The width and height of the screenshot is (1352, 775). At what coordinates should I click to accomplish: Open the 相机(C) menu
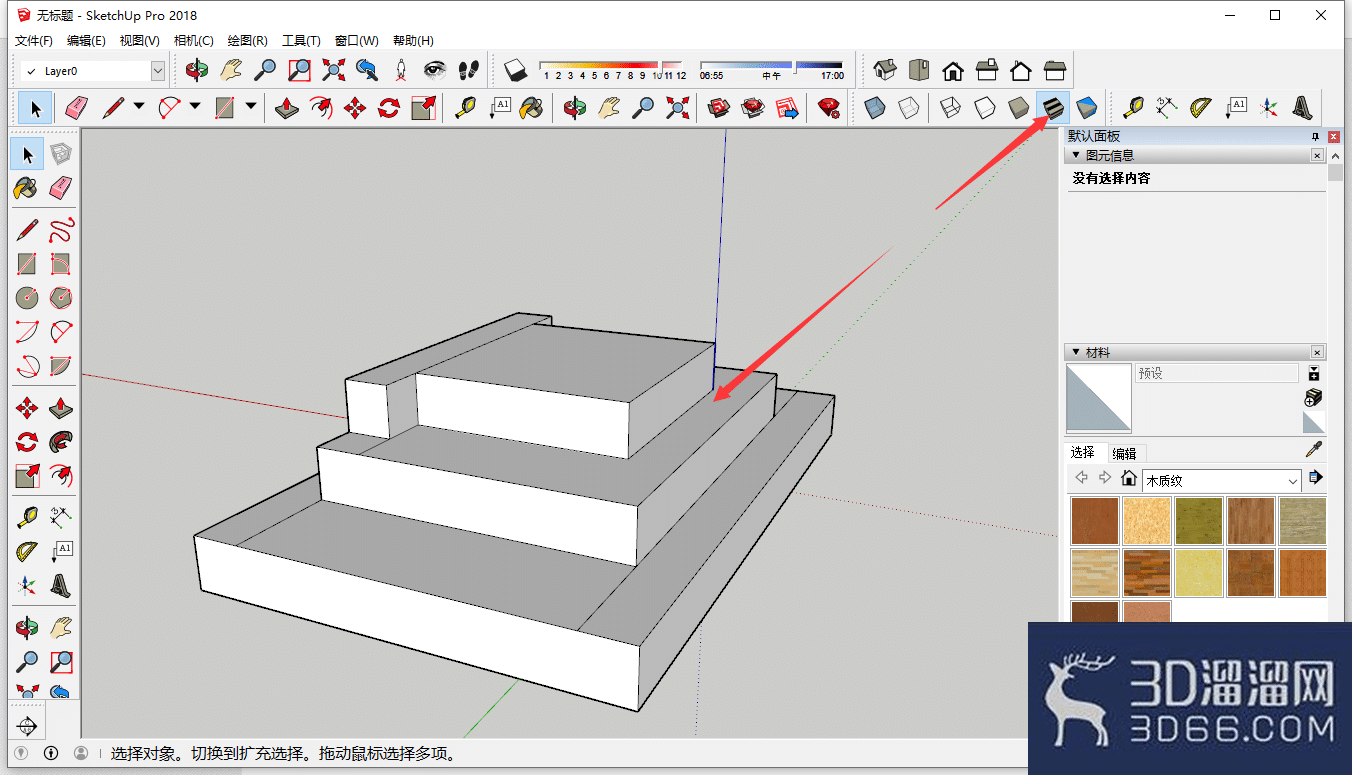coord(193,41)
